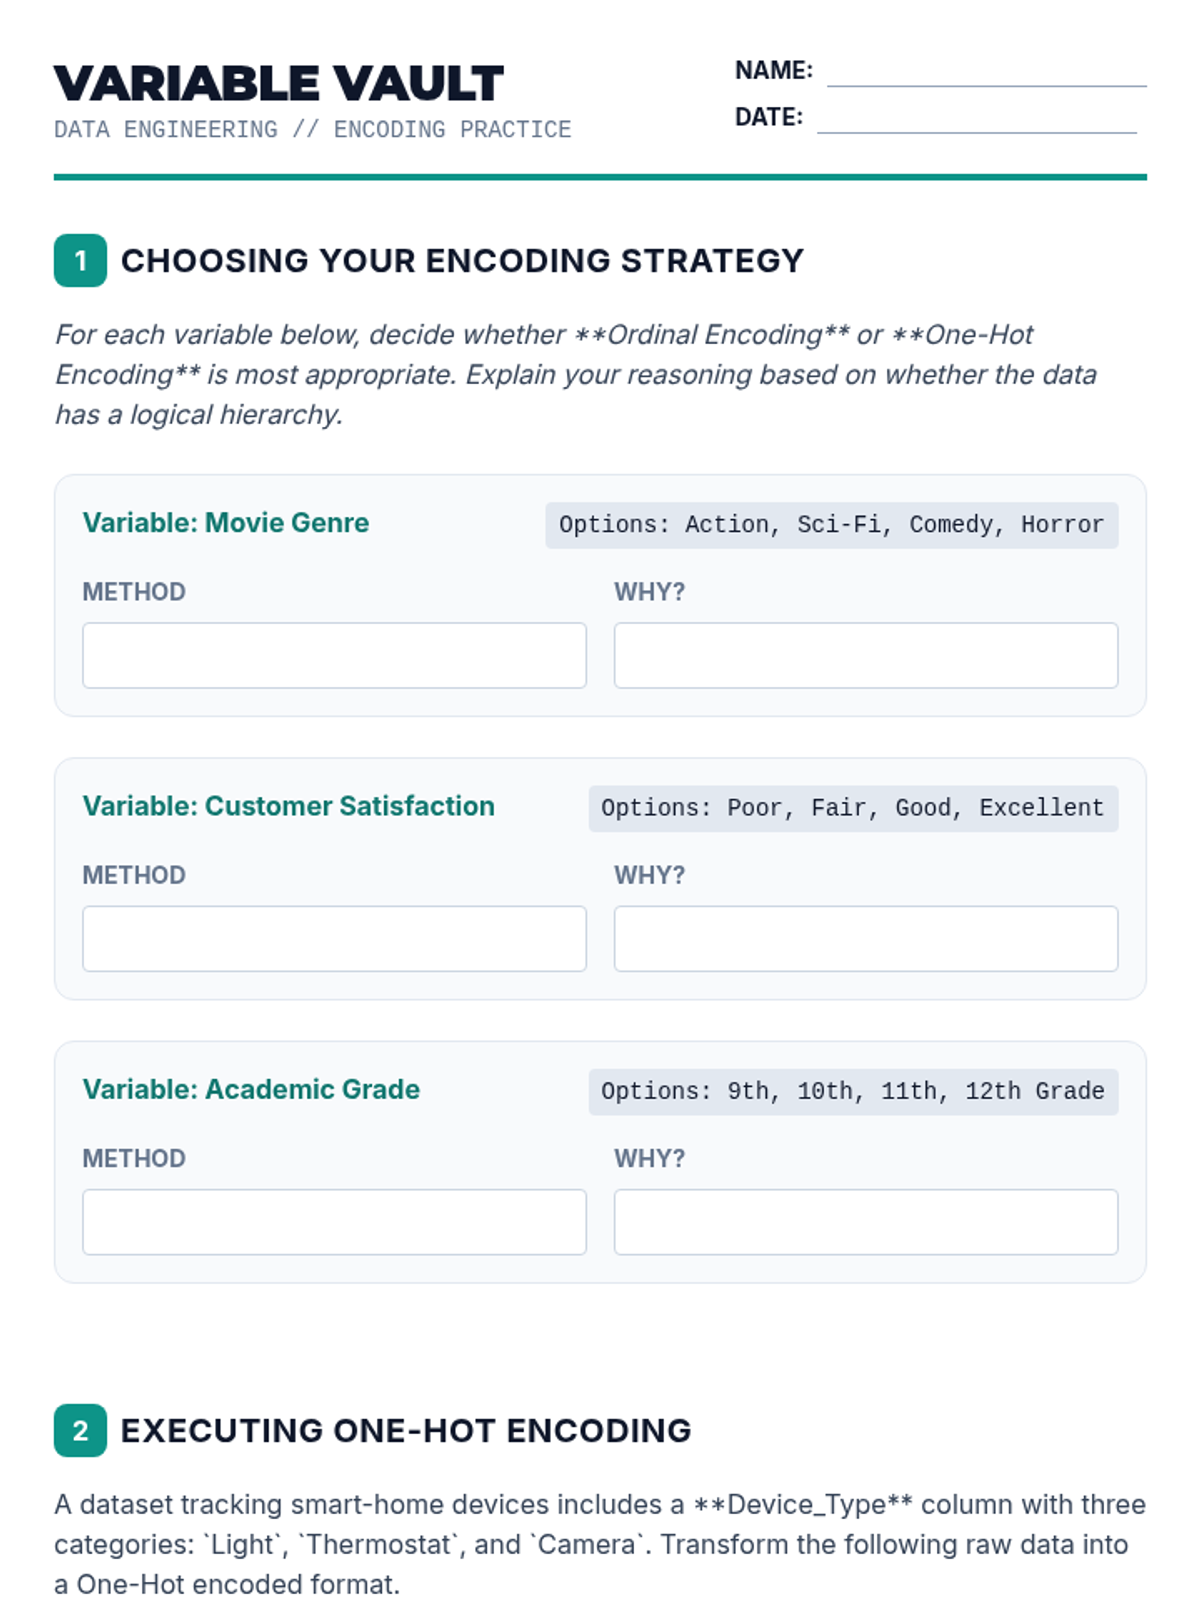Click the Choosing Your Encoding Strategy heading
The image size is (1200, 1600).
coord(462,261)
